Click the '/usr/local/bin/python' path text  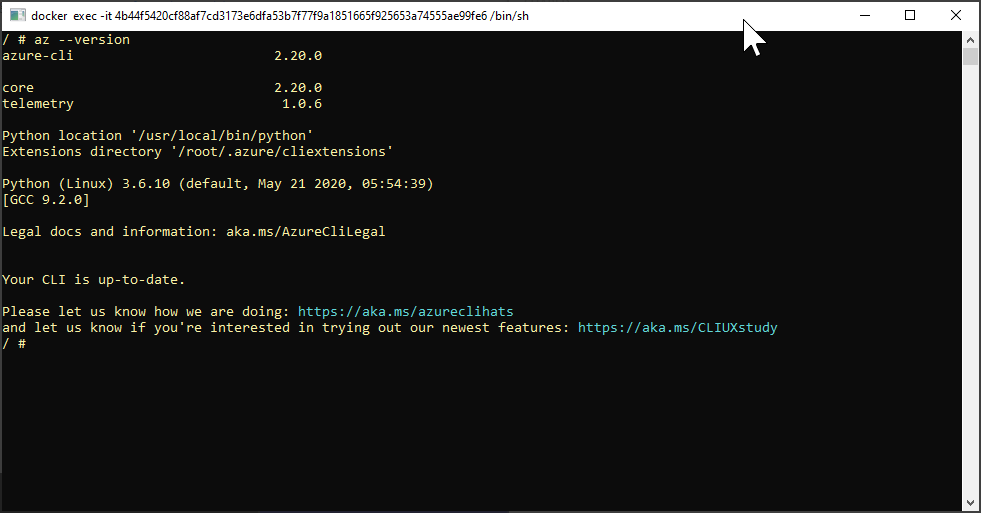tap(222, 136)
